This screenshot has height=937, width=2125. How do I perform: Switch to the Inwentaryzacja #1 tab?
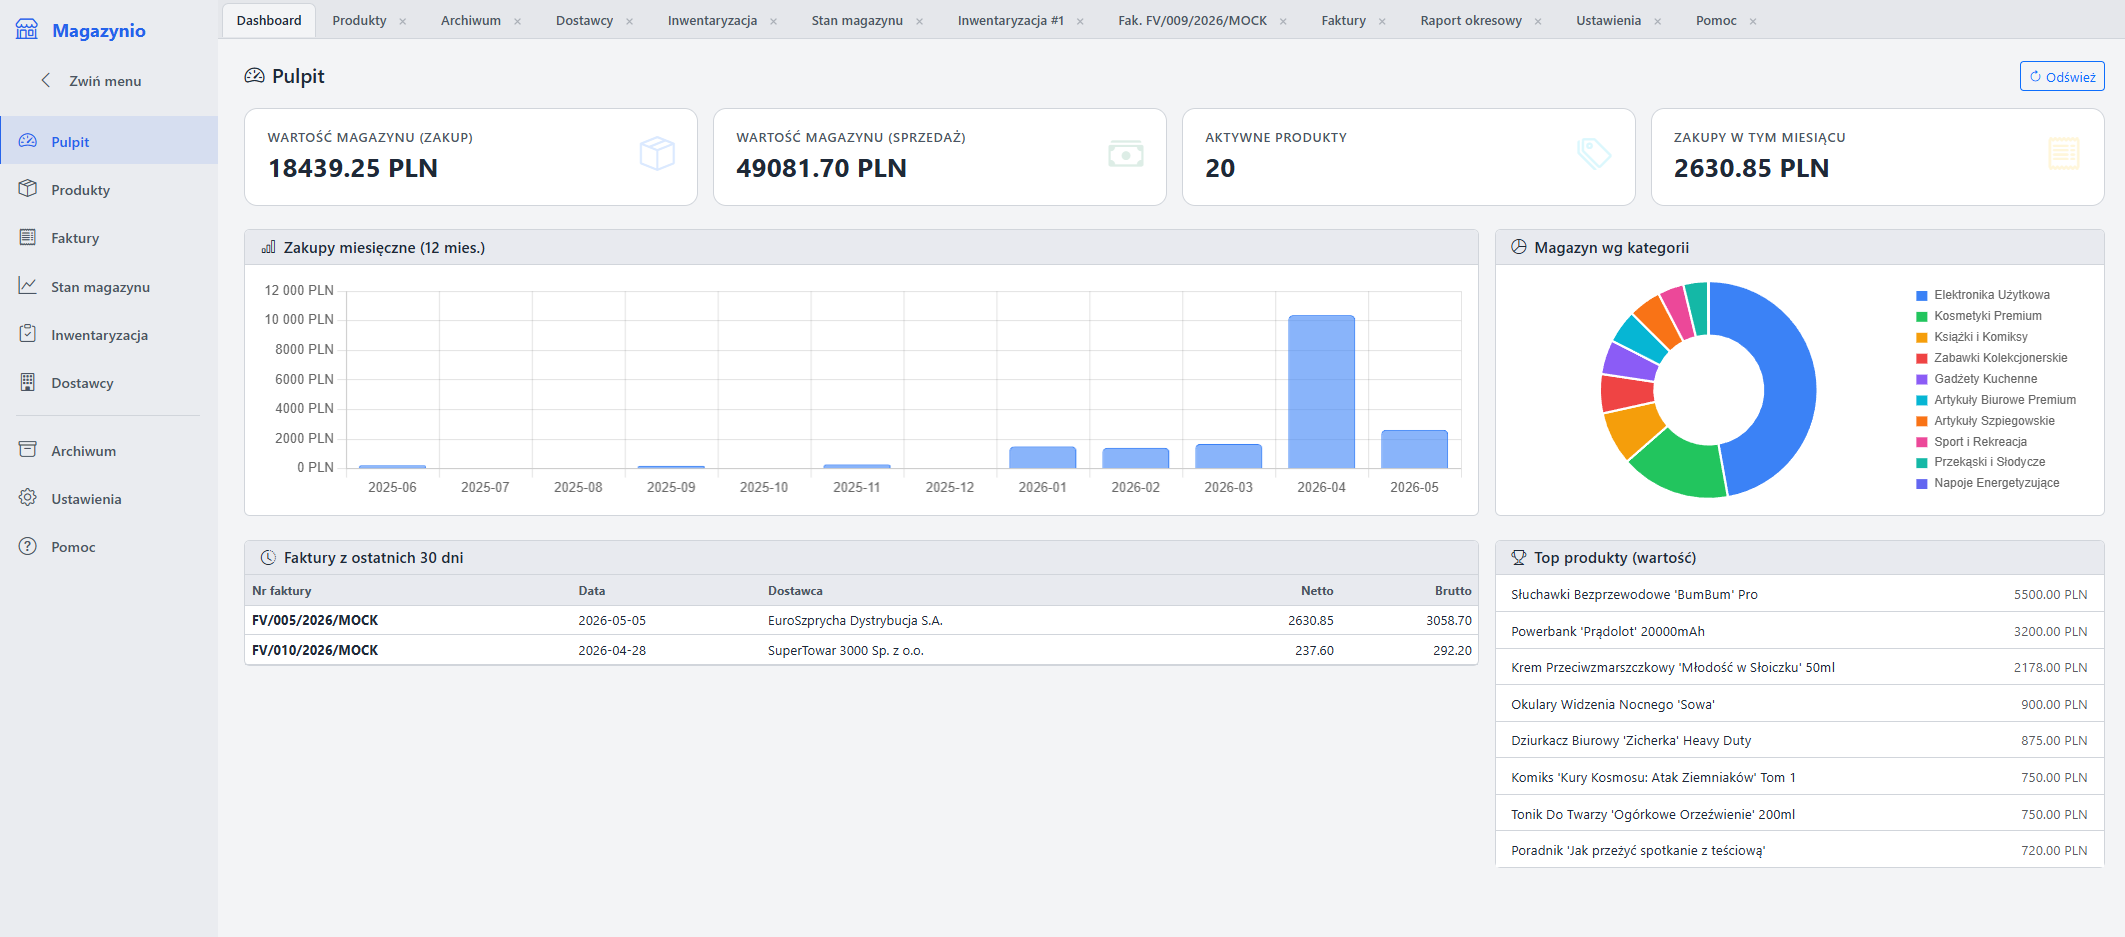[1010, 20]
